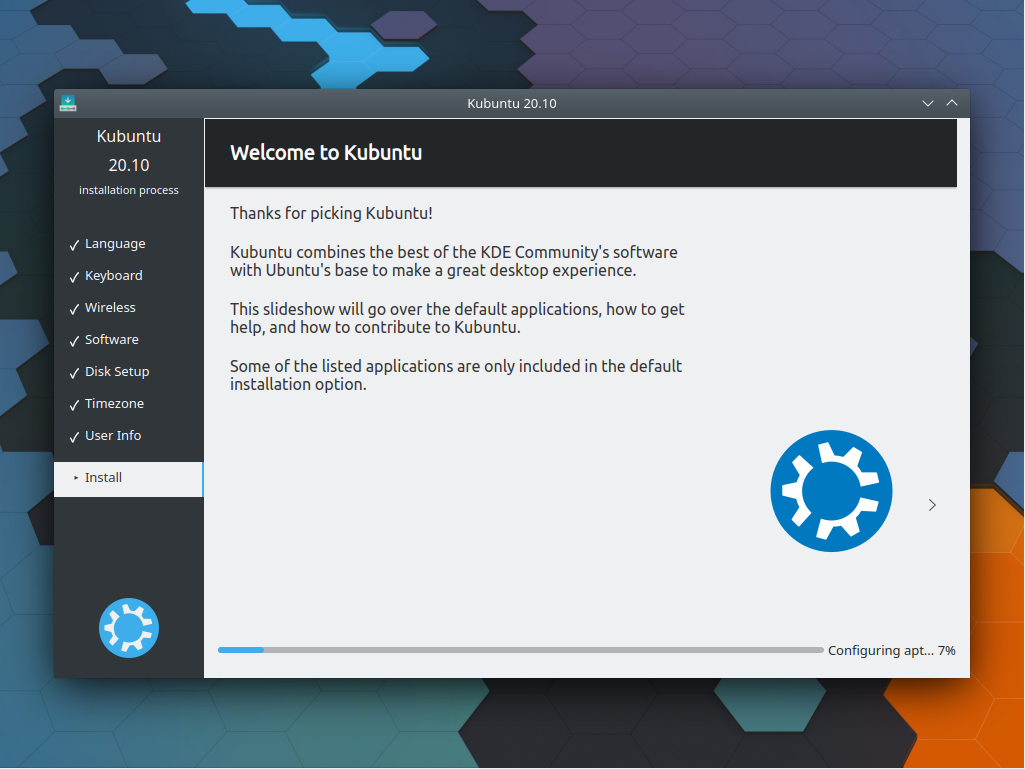Click the paragraph starting 'Kubuntu combines the best'
This screenshot has width=1025, height=769.
coord(454,261)
